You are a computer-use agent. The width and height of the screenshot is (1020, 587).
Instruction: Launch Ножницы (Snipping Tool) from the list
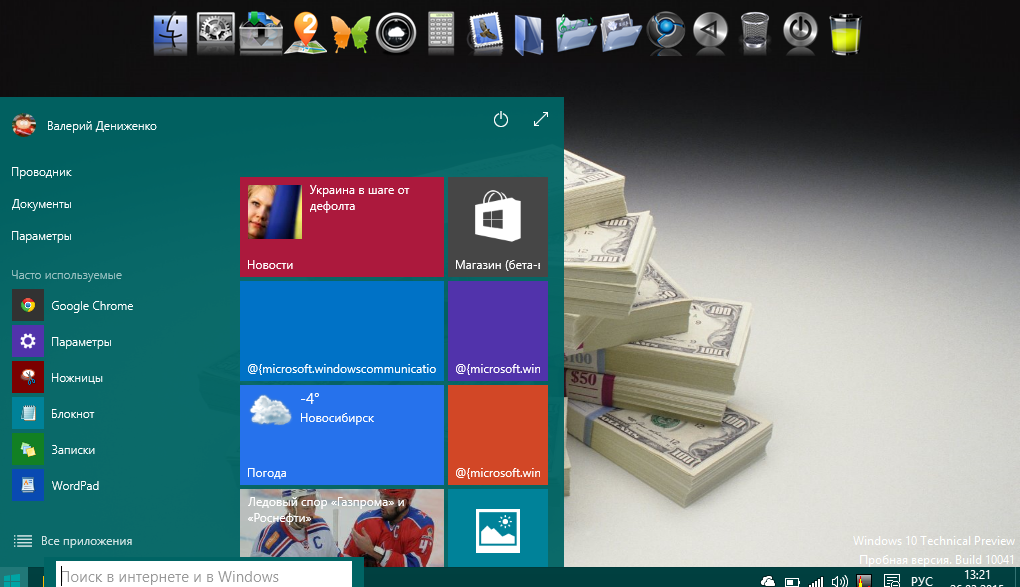pyautogui.click(x=77, y=378)
